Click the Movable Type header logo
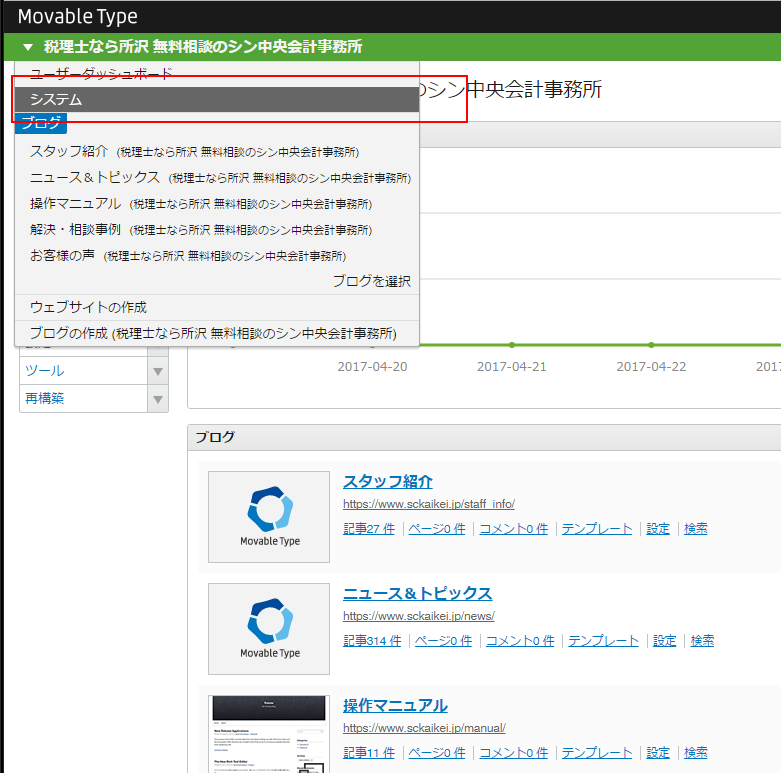Viewport: 781px width, 773px height. (78, 16)
